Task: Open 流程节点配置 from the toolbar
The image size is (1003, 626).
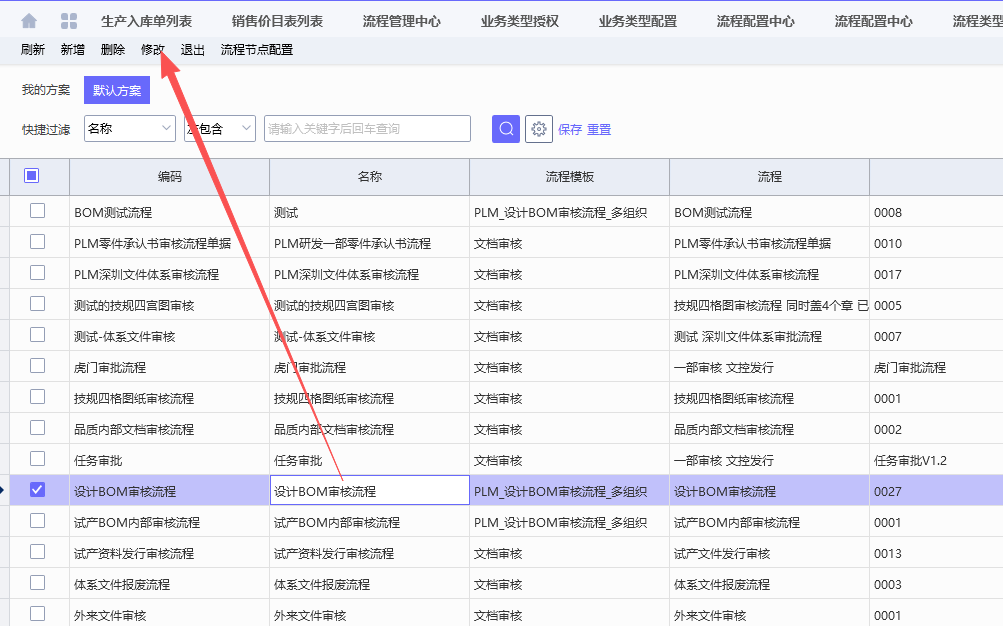Action: (257, 49)
